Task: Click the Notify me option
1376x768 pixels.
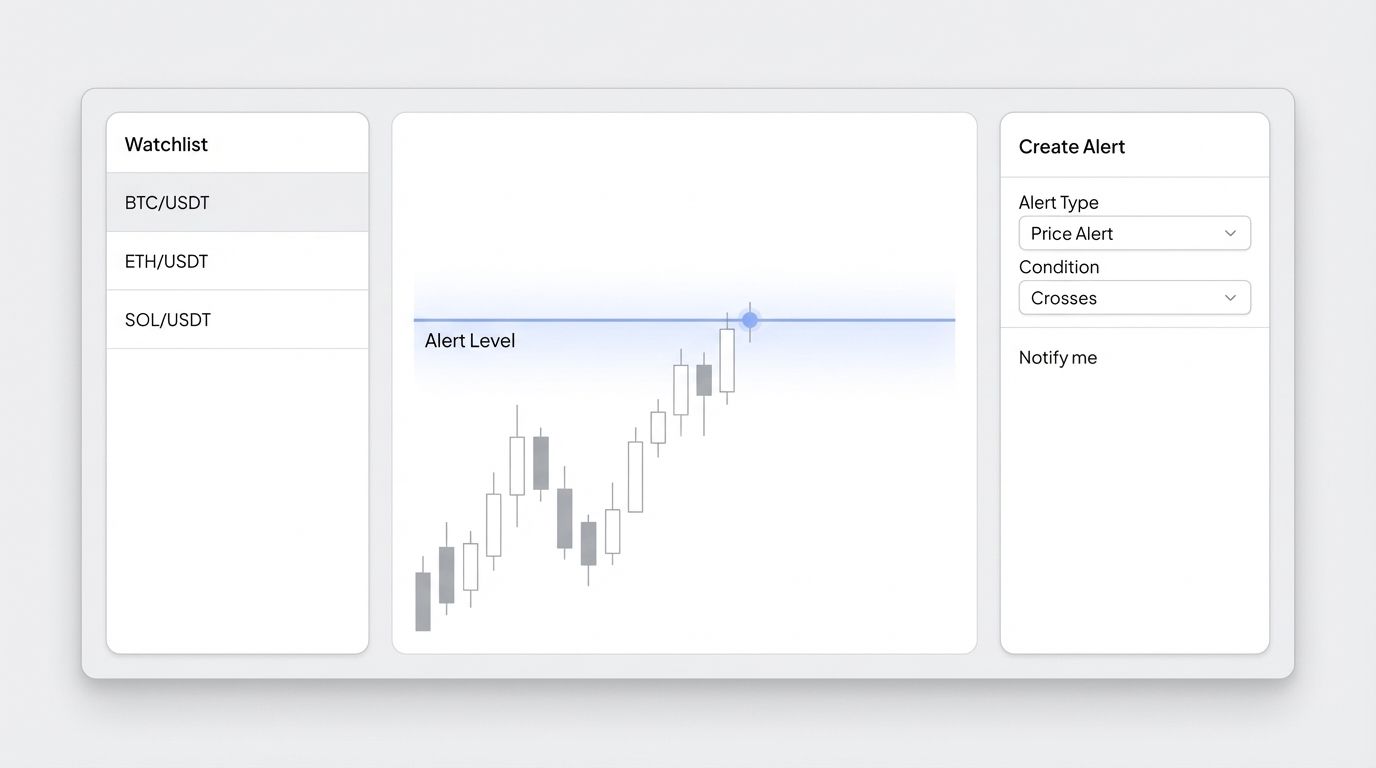Action: (1057, 357)
